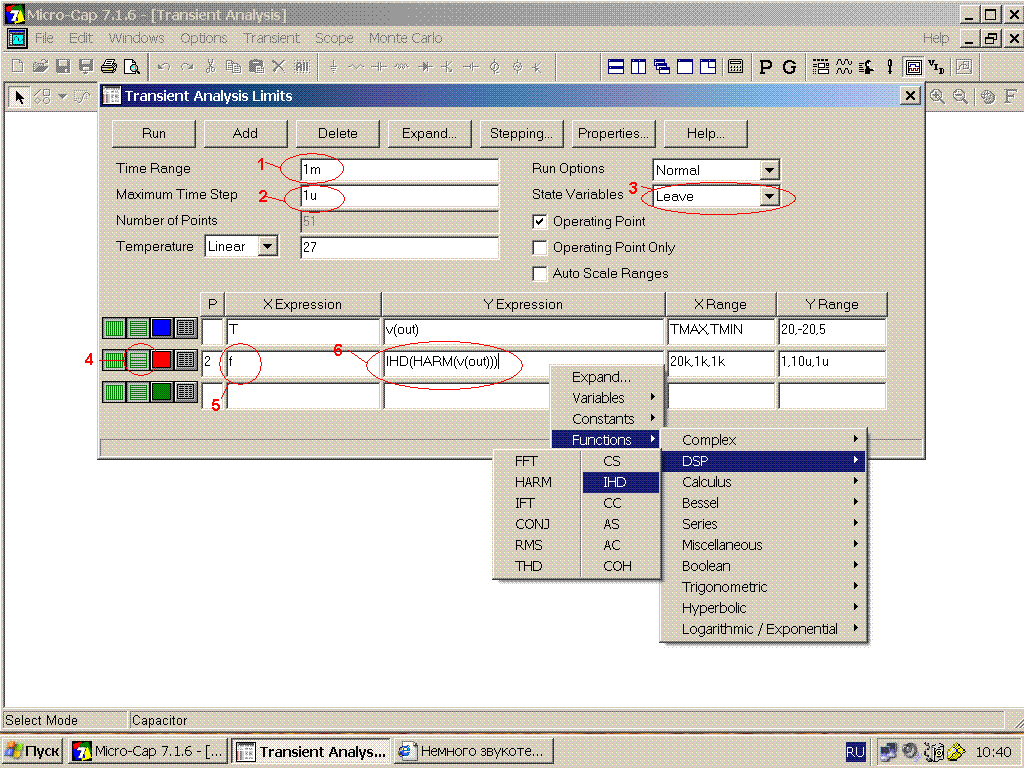Click the Print icon in the toolbar
The height and width of the screenshot is (768, 1025).
[x=109, y=67]
